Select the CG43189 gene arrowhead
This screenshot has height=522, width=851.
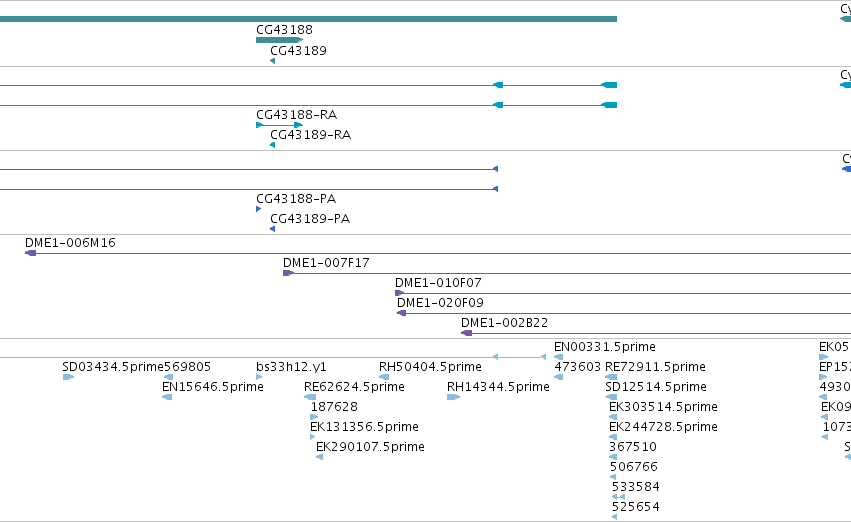tap(272, 61)
